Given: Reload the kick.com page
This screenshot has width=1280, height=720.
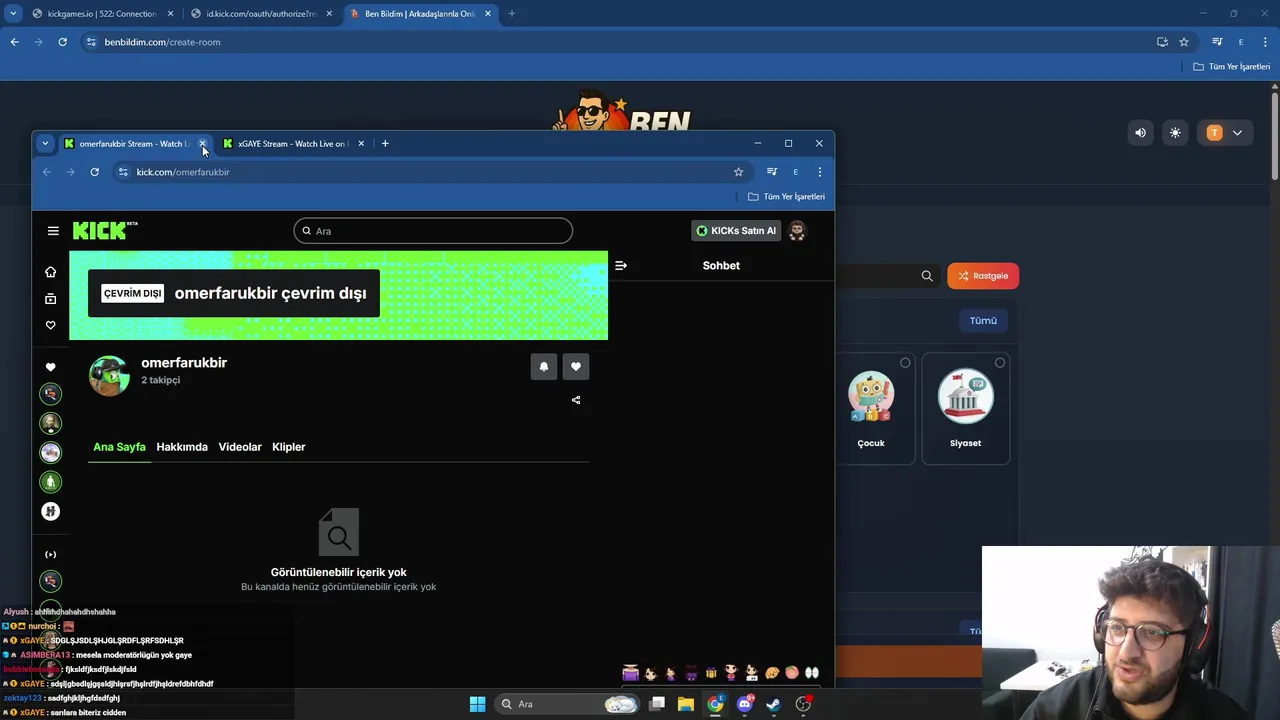Looking at the screenshot, I should pos(94,172).
